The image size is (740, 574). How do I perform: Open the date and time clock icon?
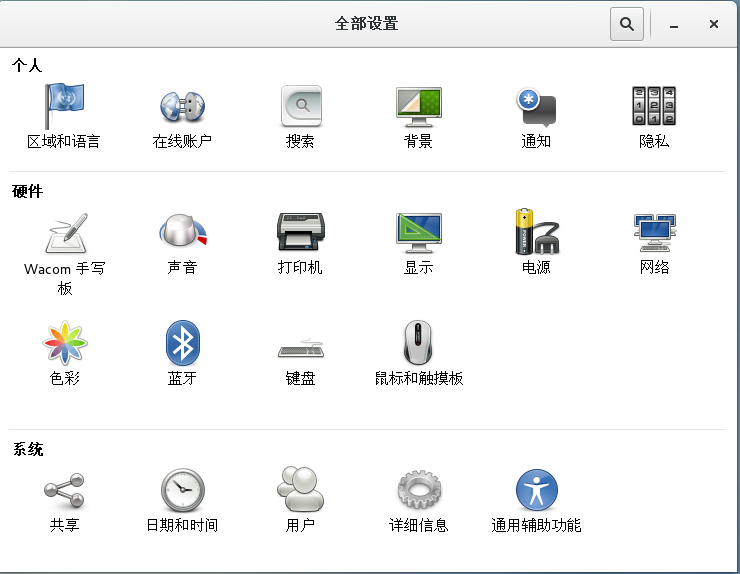coord(183,490)
